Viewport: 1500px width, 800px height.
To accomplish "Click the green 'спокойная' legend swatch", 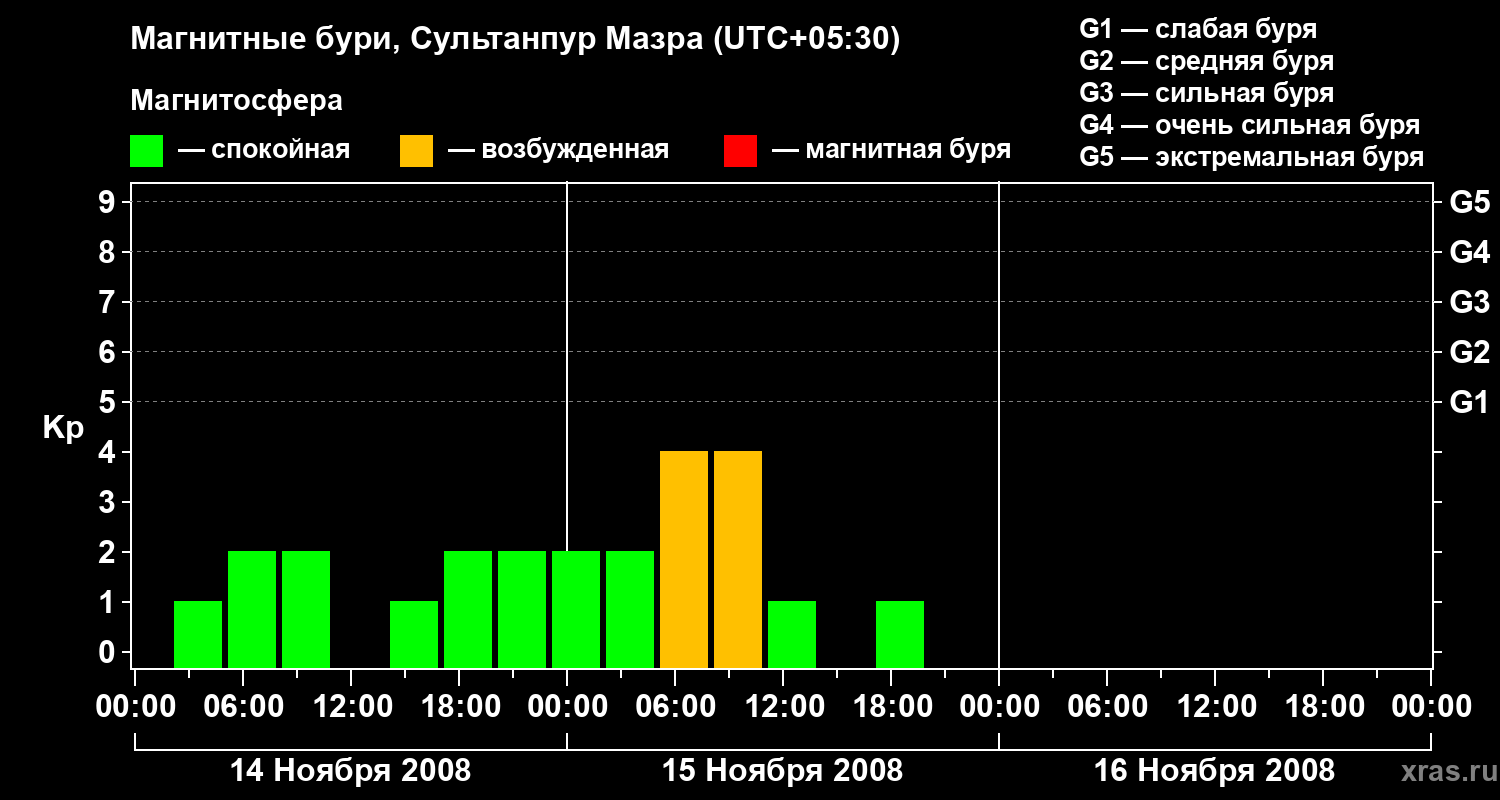I will [x=147, y=151].
